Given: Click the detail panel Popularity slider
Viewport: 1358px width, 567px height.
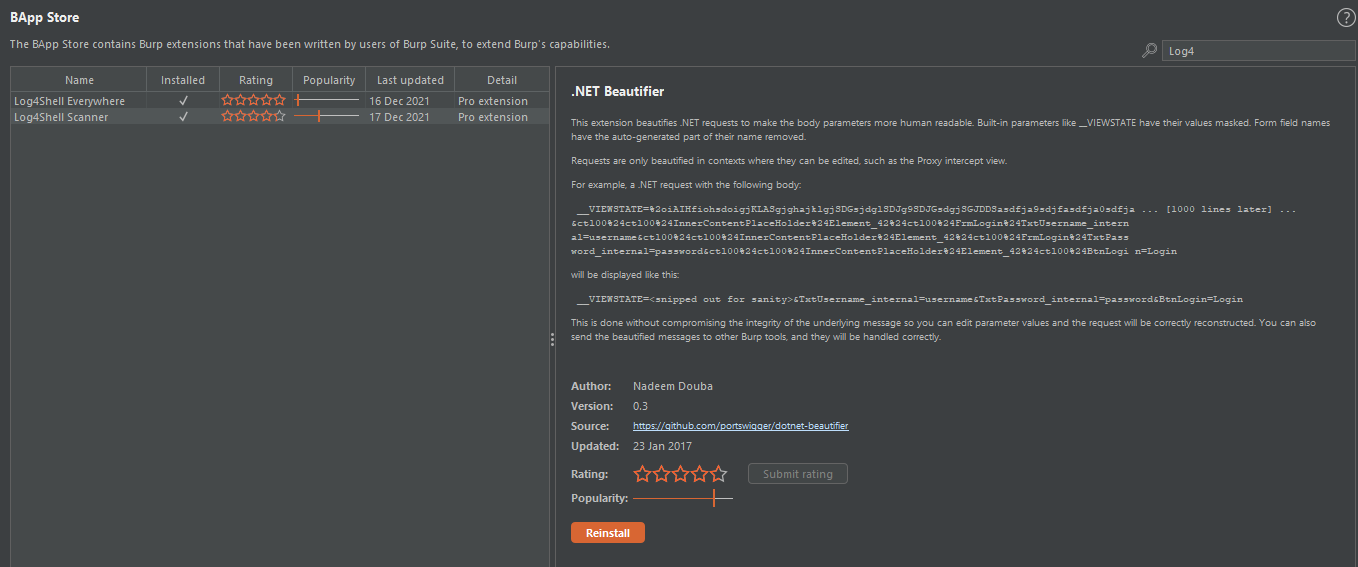Looking at the screenshot, I should point(683,498).
